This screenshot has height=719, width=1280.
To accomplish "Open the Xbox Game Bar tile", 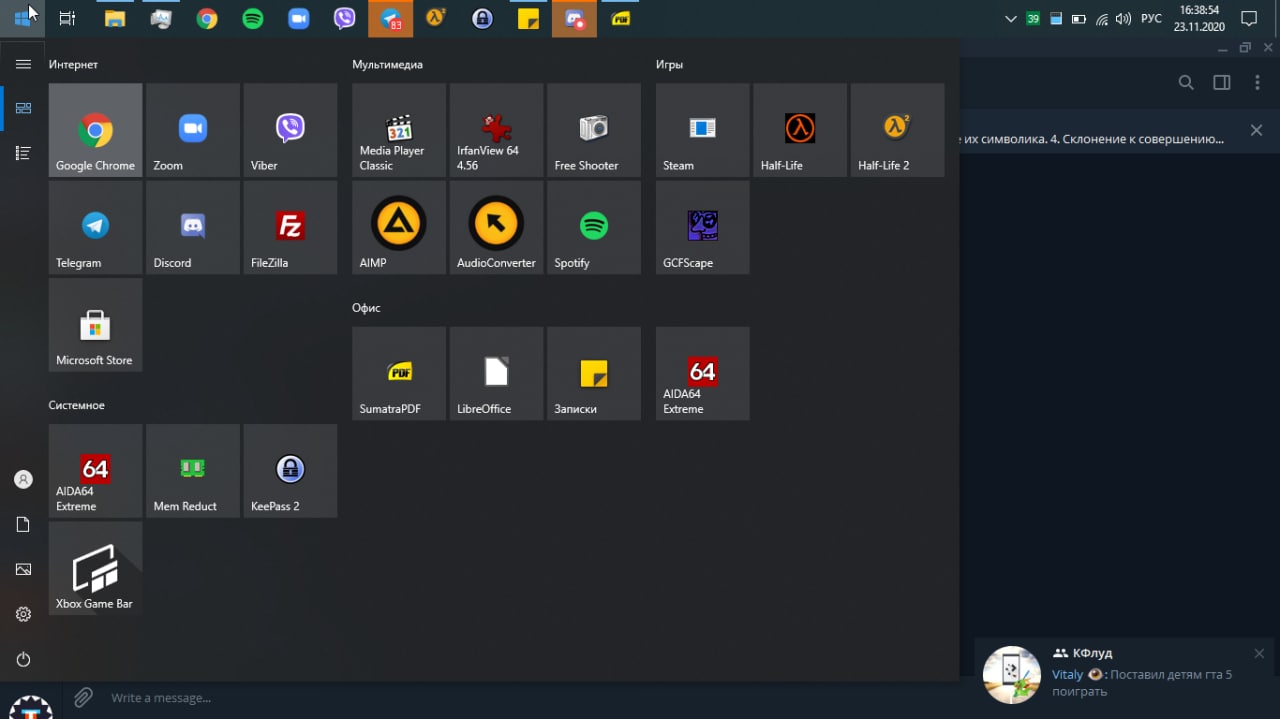I will pos(95,568).
